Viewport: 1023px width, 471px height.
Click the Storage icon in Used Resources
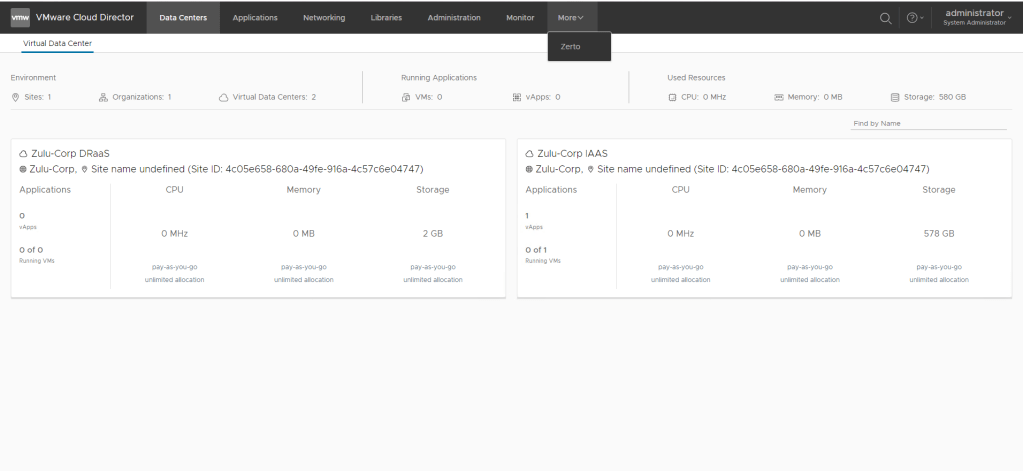point(895,97)
